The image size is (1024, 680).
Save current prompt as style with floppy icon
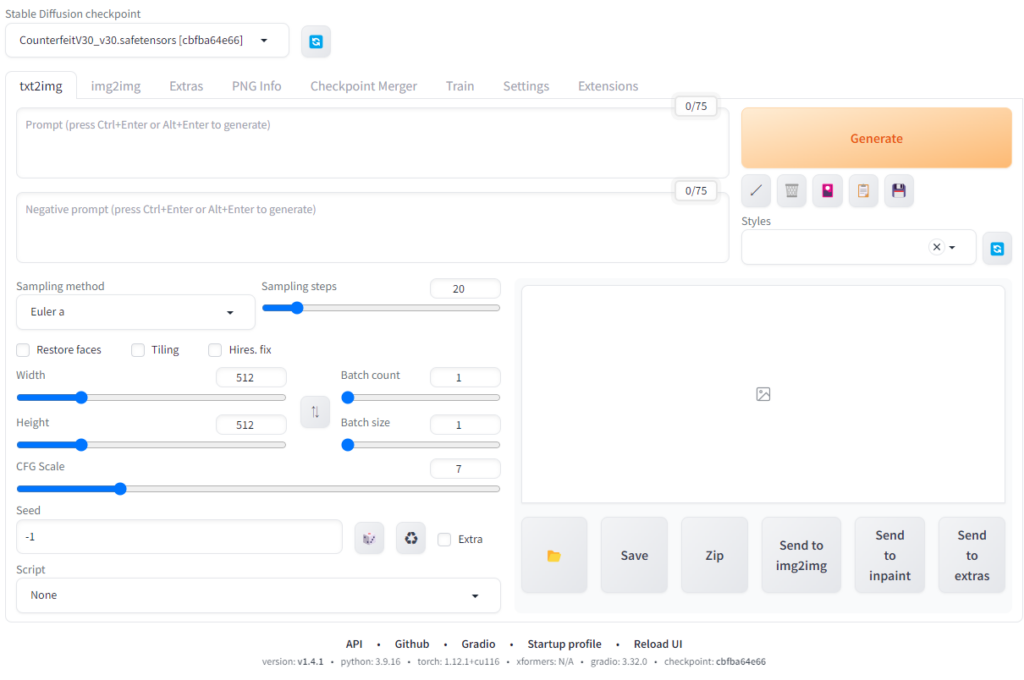(x=898, y=190)
